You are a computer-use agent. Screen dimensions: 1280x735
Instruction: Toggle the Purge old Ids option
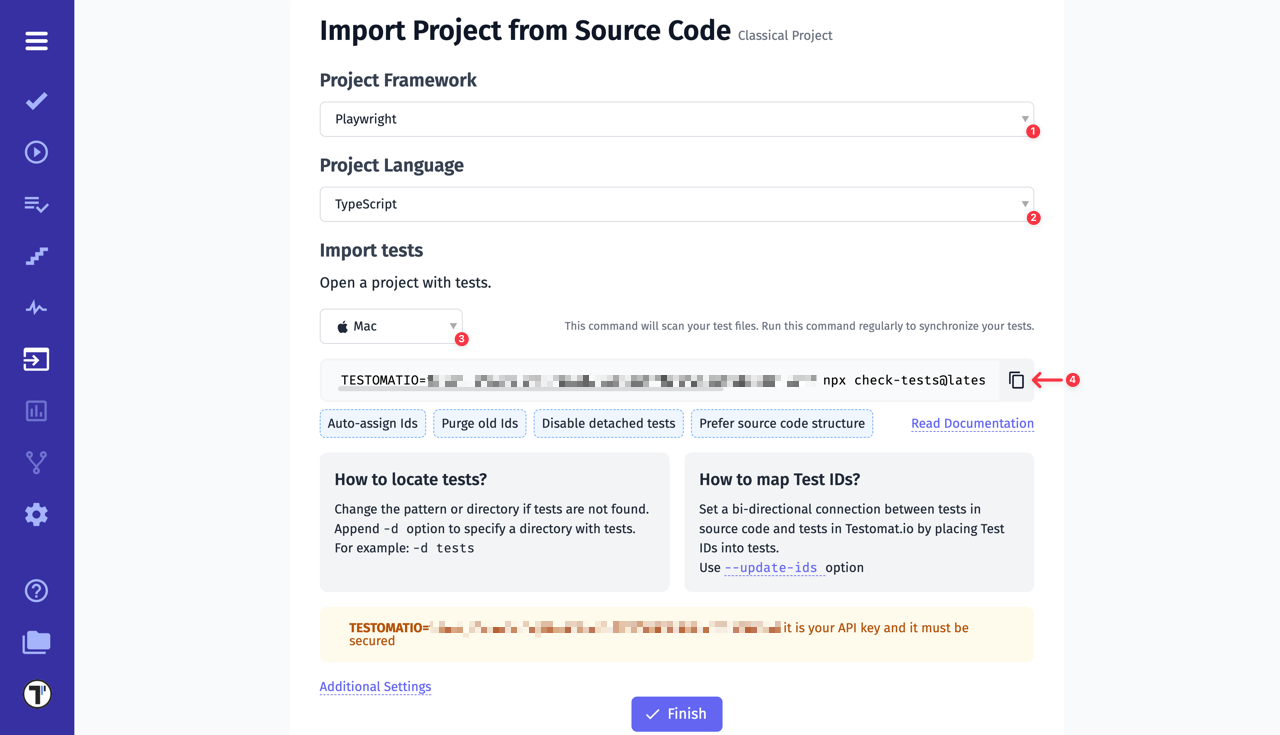[479, 423]
